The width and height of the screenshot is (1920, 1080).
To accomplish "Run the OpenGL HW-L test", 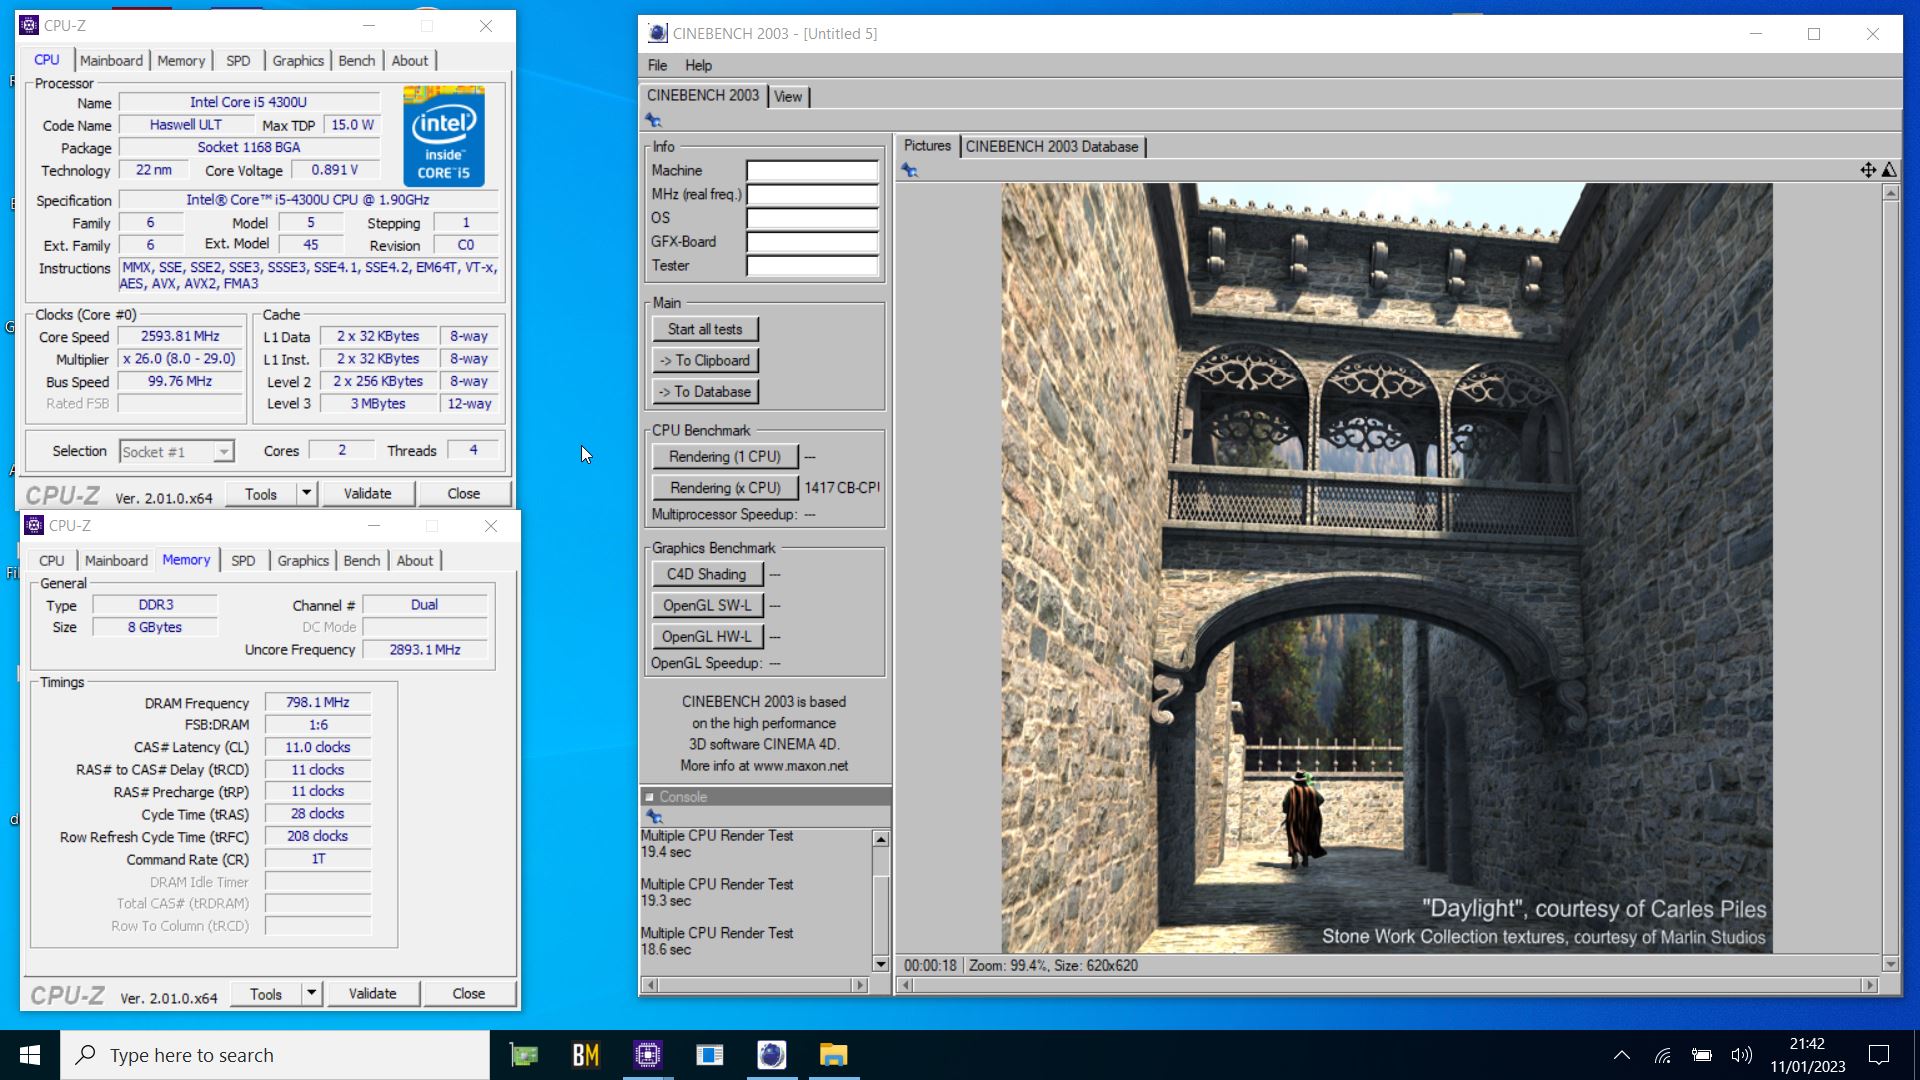I will click(707, 636).
